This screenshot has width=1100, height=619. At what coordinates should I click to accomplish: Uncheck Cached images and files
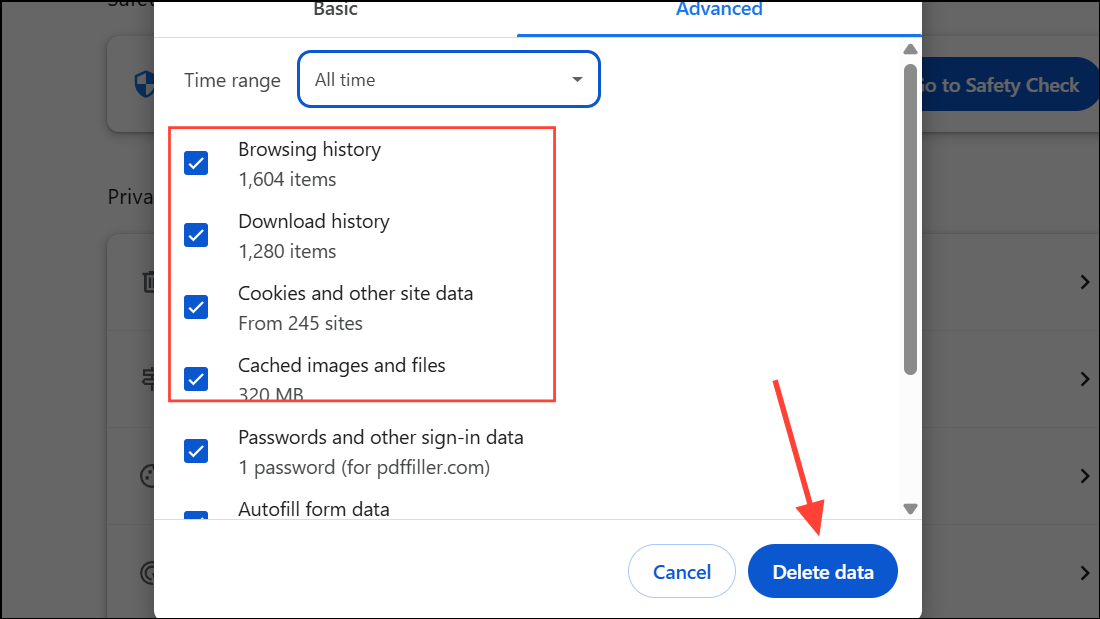pyautogui.click(x=195, y=379)
